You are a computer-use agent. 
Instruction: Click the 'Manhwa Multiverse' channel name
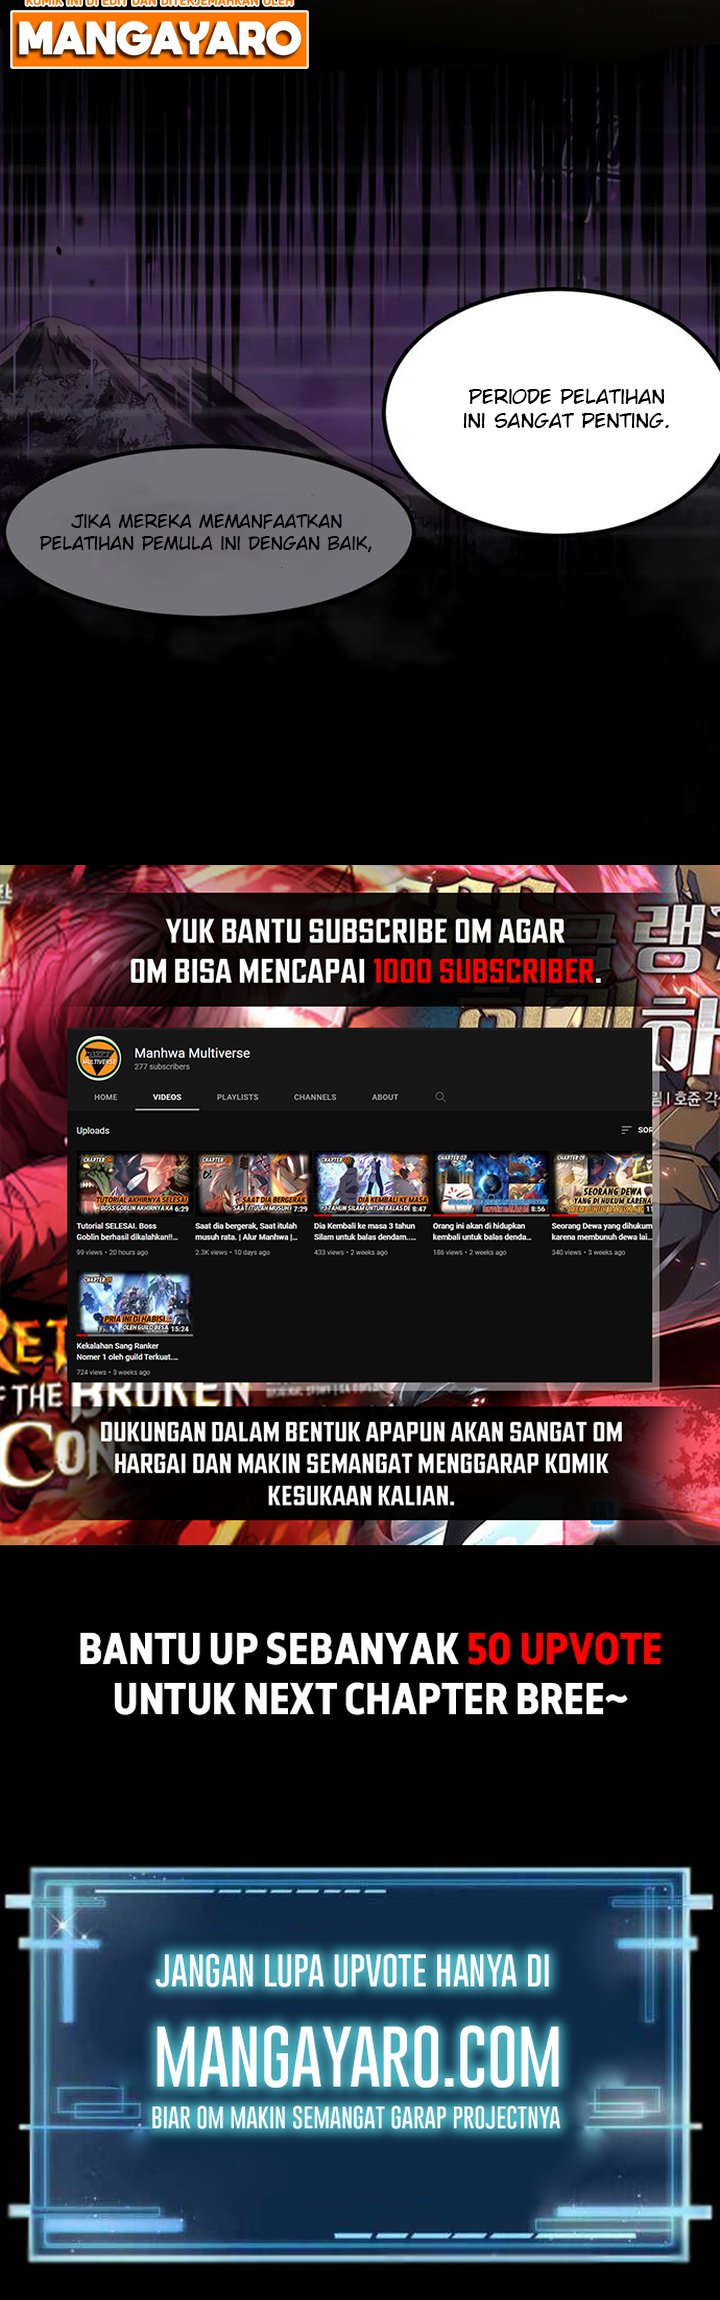pyautogui.click(x=192, y=1053)
